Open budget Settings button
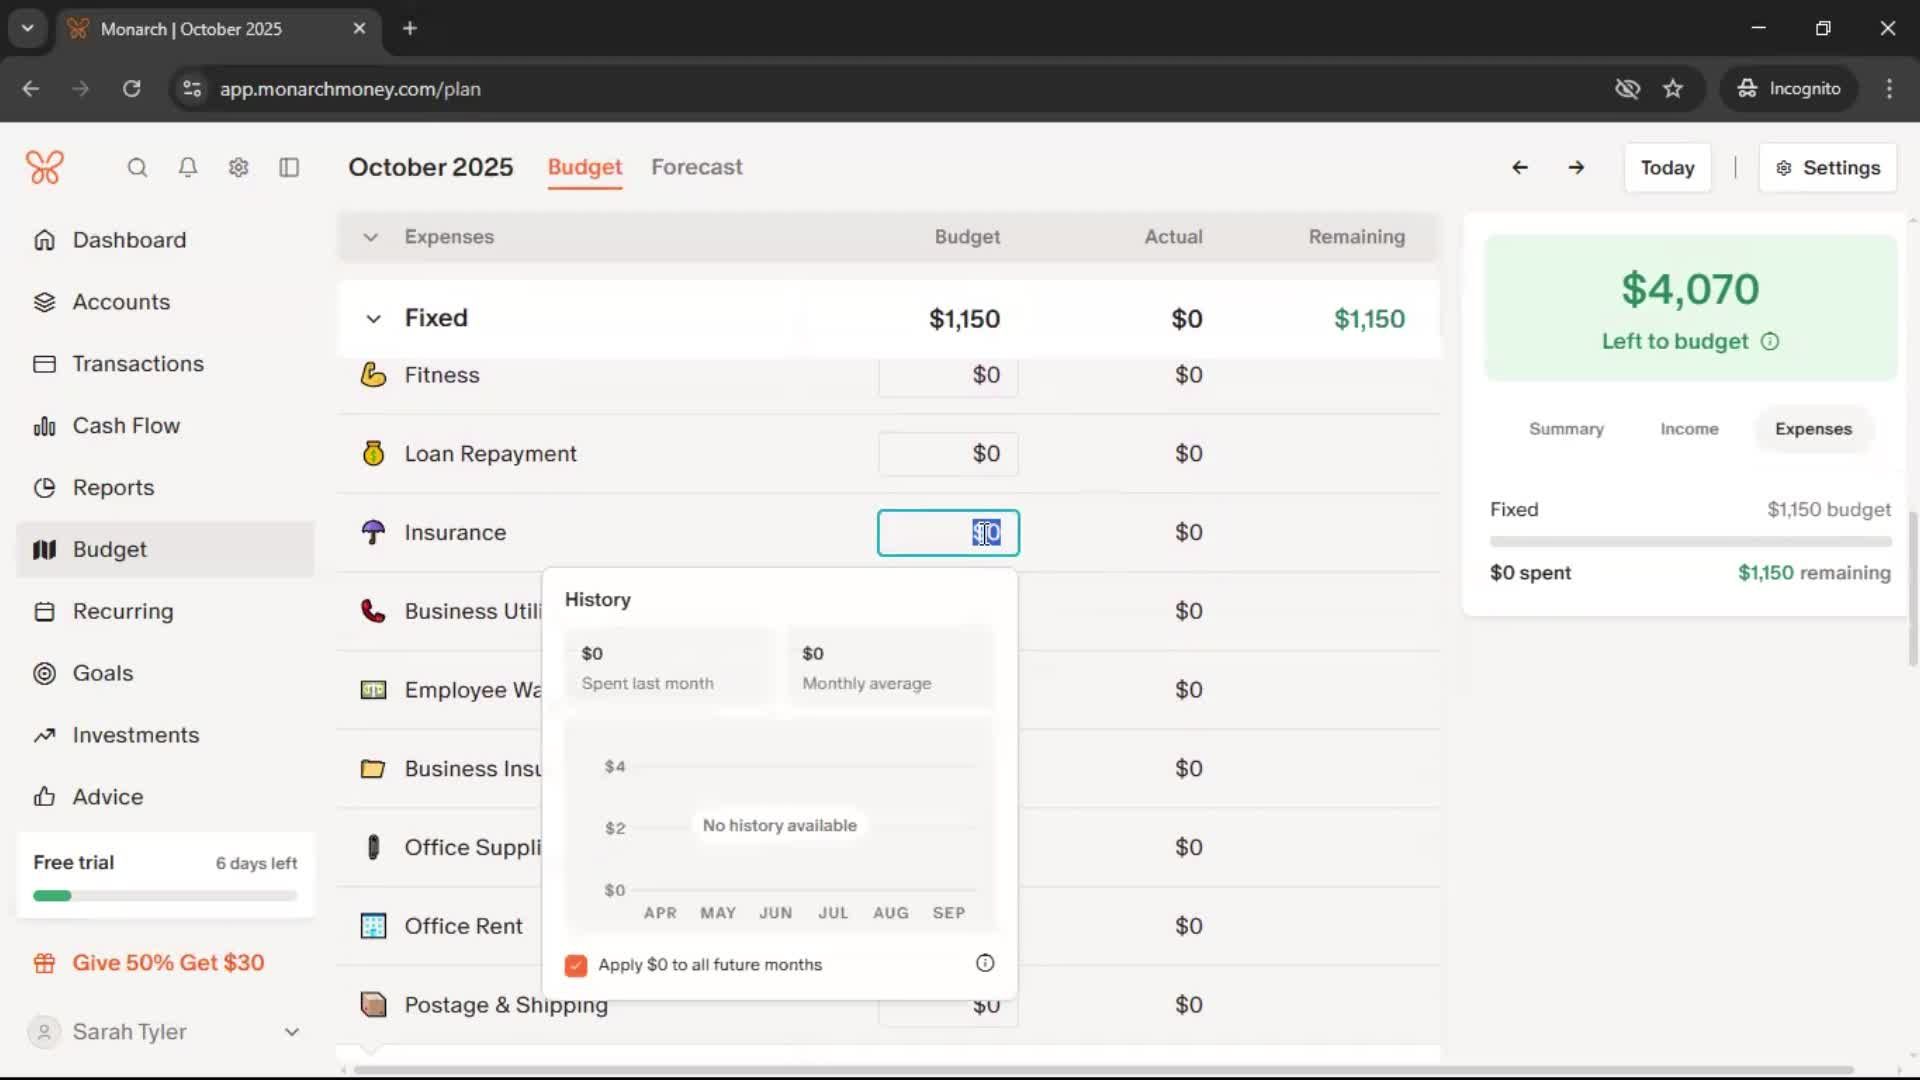1920x1080 pixels. click(x=1828, y=168)
